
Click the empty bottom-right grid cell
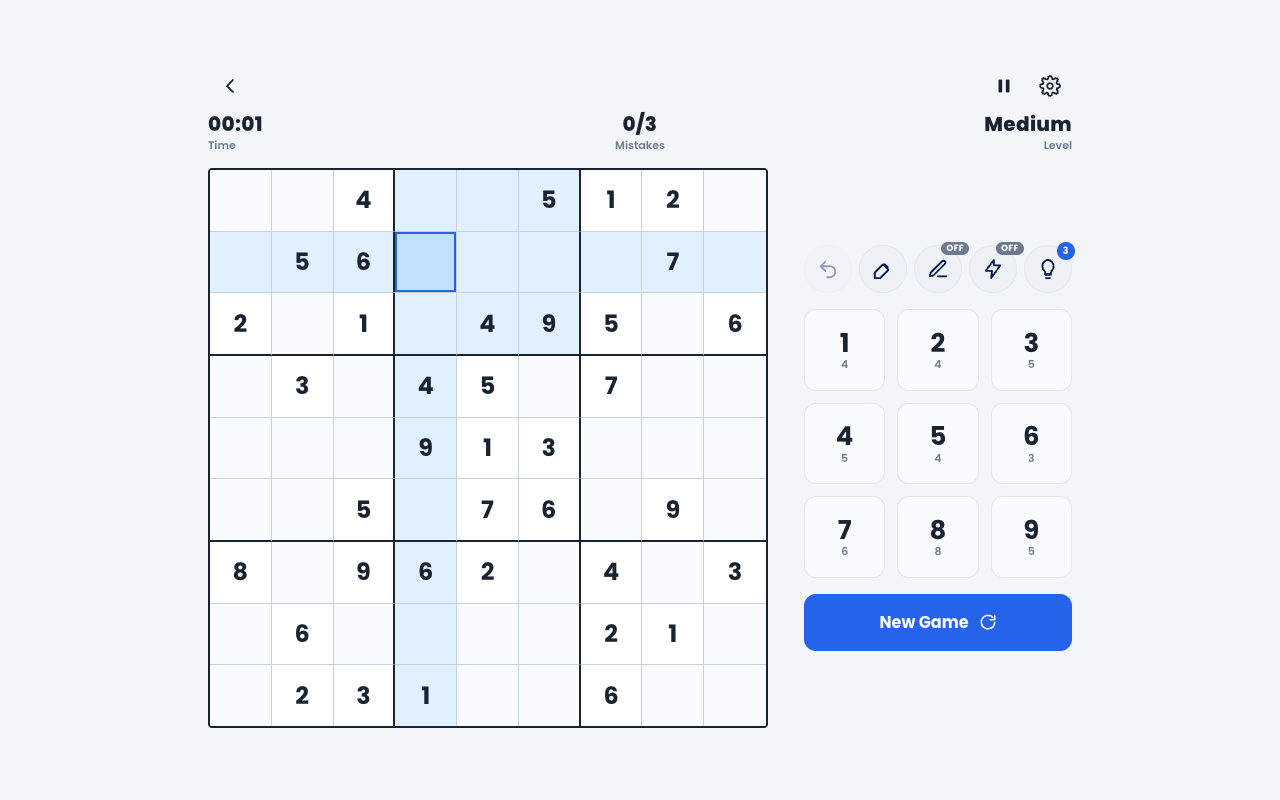(x=735, y=695)
